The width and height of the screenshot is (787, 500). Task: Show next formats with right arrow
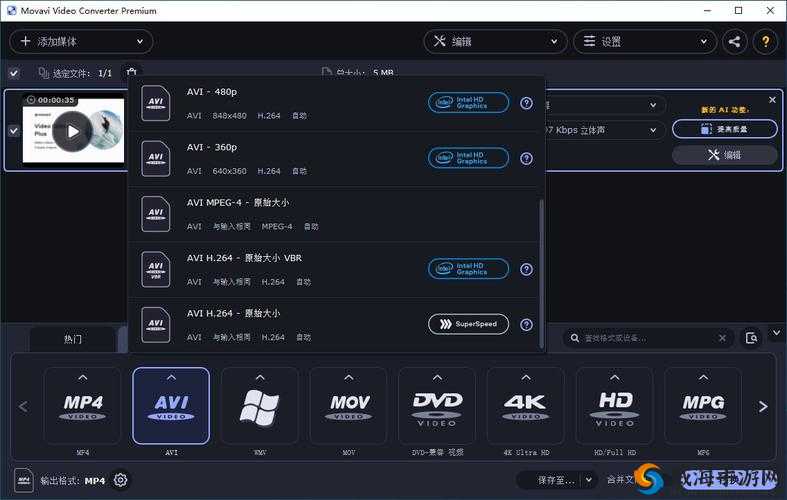763,407
